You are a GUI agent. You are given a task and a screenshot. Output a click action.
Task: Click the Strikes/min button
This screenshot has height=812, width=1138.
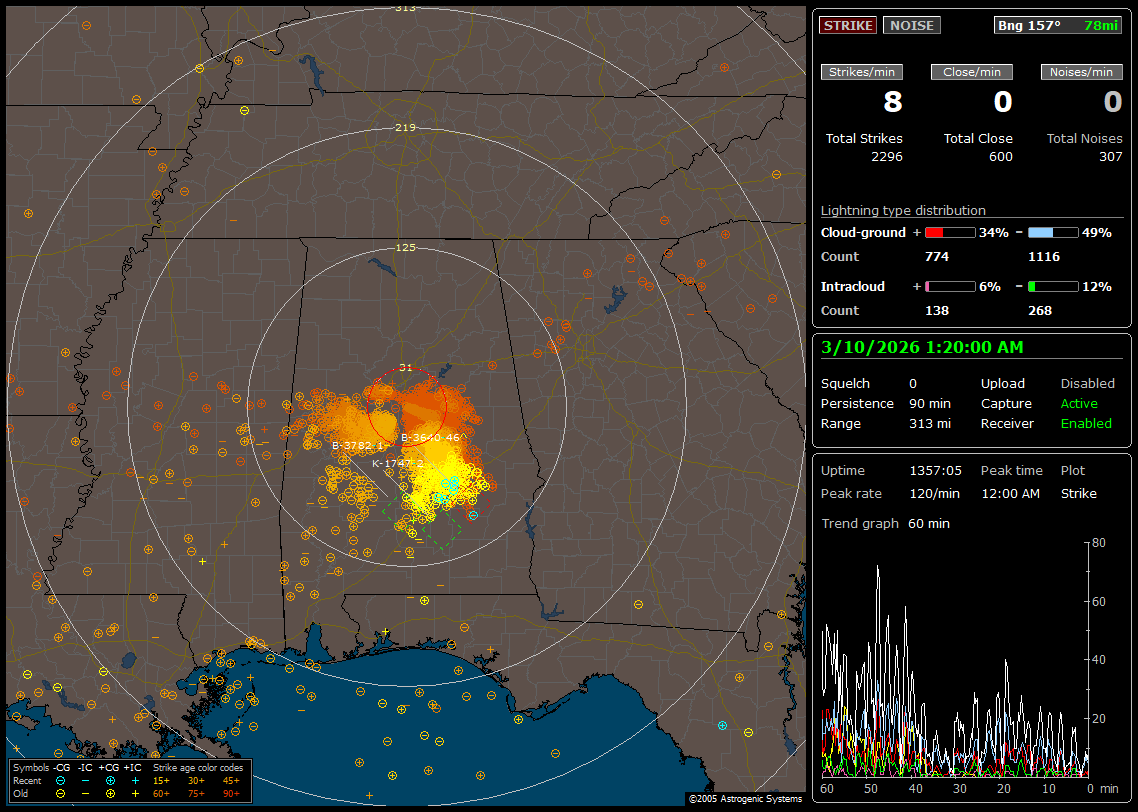click(862, 72)
